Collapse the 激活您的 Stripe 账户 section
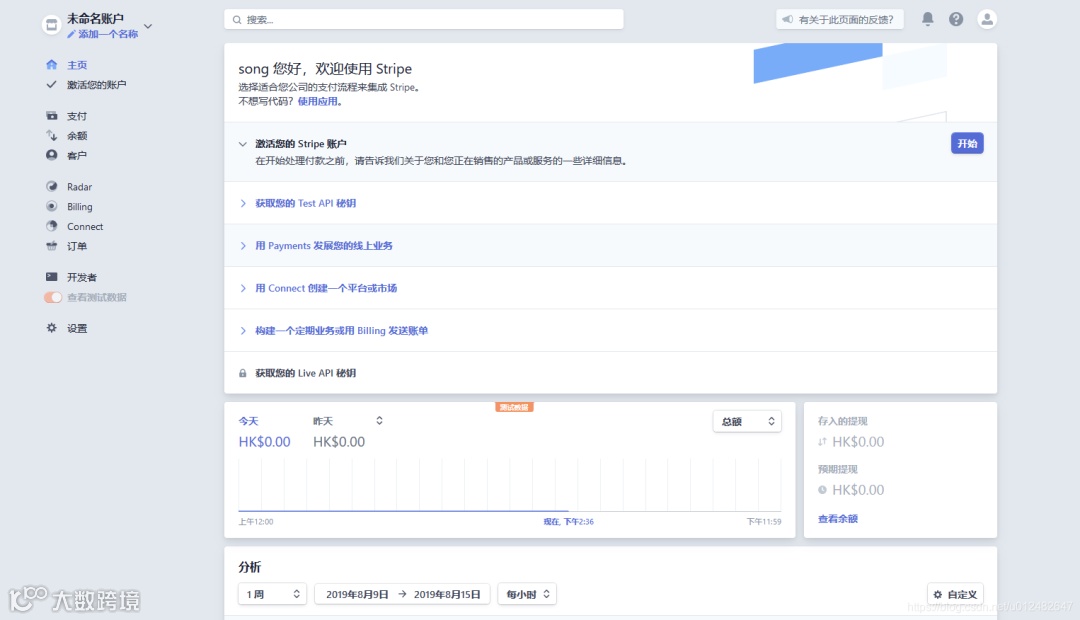Image resolution: width=1080 pixels, height=620 pixels. pyautogui.click(x=242, y=144)
